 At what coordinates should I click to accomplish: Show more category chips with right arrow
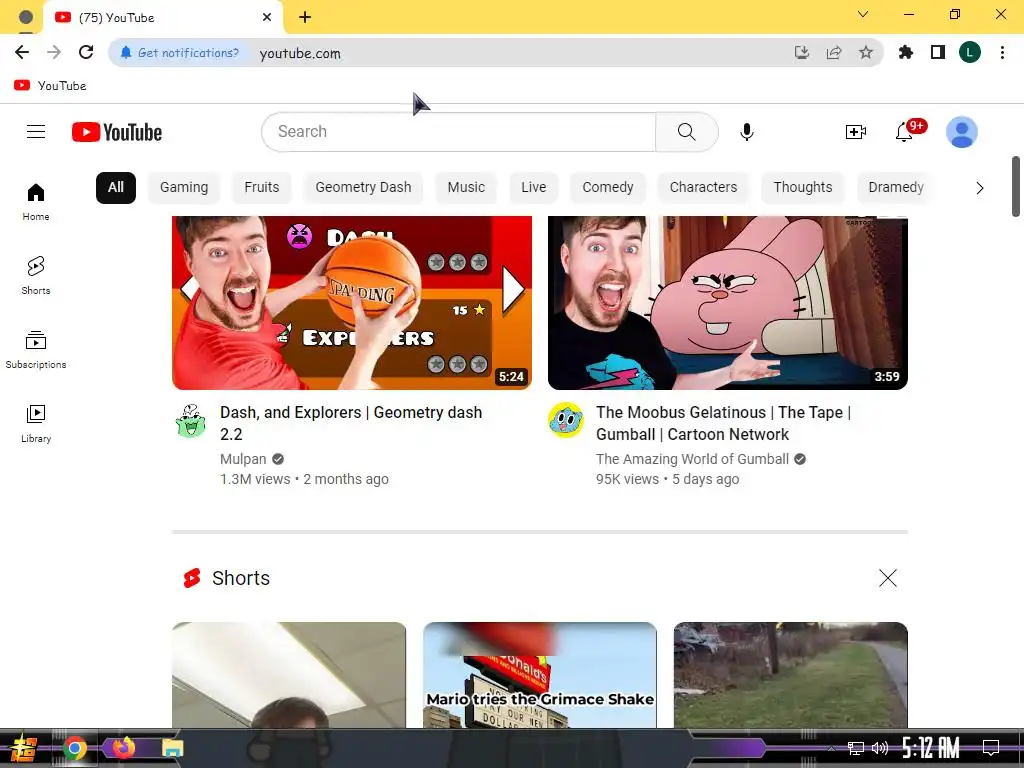tap(980, 188)
